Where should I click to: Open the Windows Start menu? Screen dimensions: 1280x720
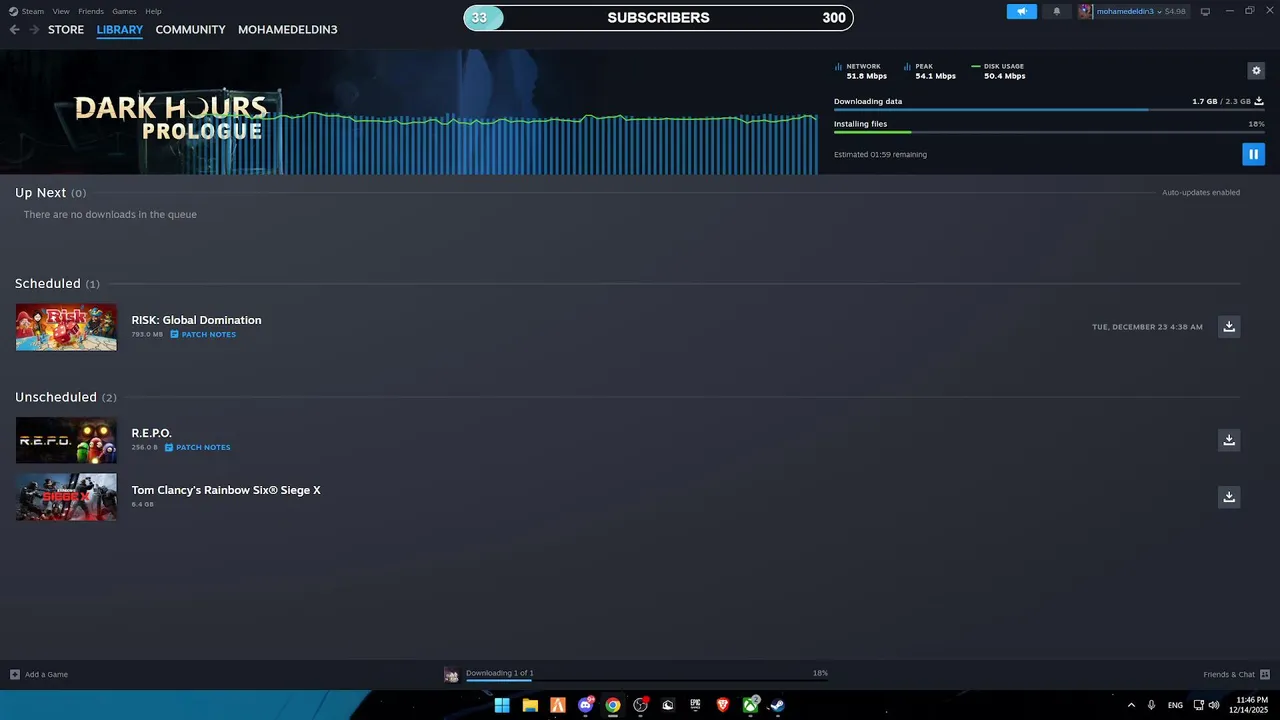coord(502,705)
